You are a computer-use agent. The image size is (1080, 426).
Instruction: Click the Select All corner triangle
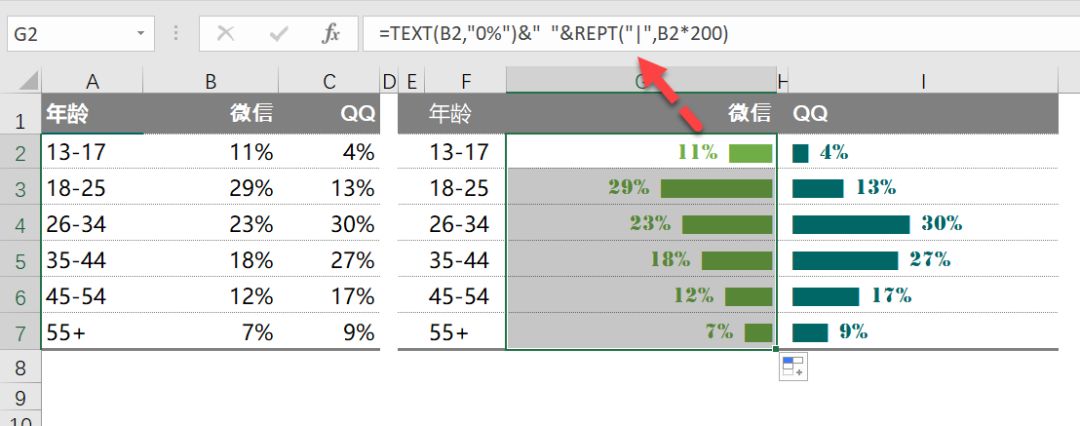[x=28, y=81]
